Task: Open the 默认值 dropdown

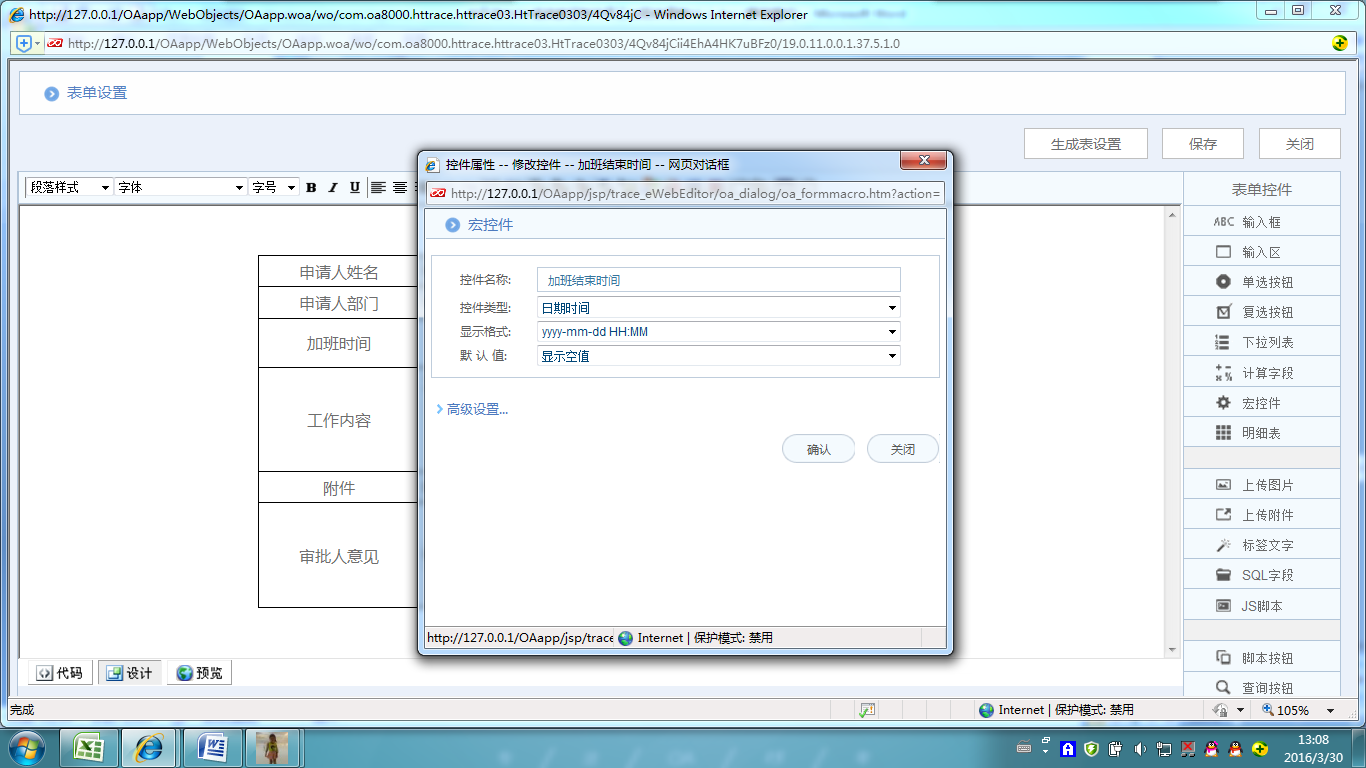Action: (x=891, y=355)
